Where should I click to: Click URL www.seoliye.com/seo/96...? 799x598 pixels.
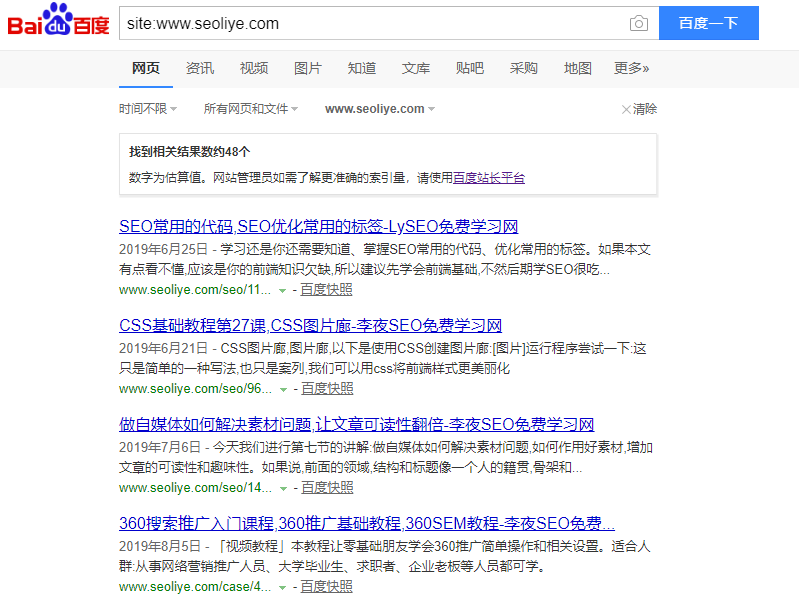pyautogui.click(x=195, y=389)
